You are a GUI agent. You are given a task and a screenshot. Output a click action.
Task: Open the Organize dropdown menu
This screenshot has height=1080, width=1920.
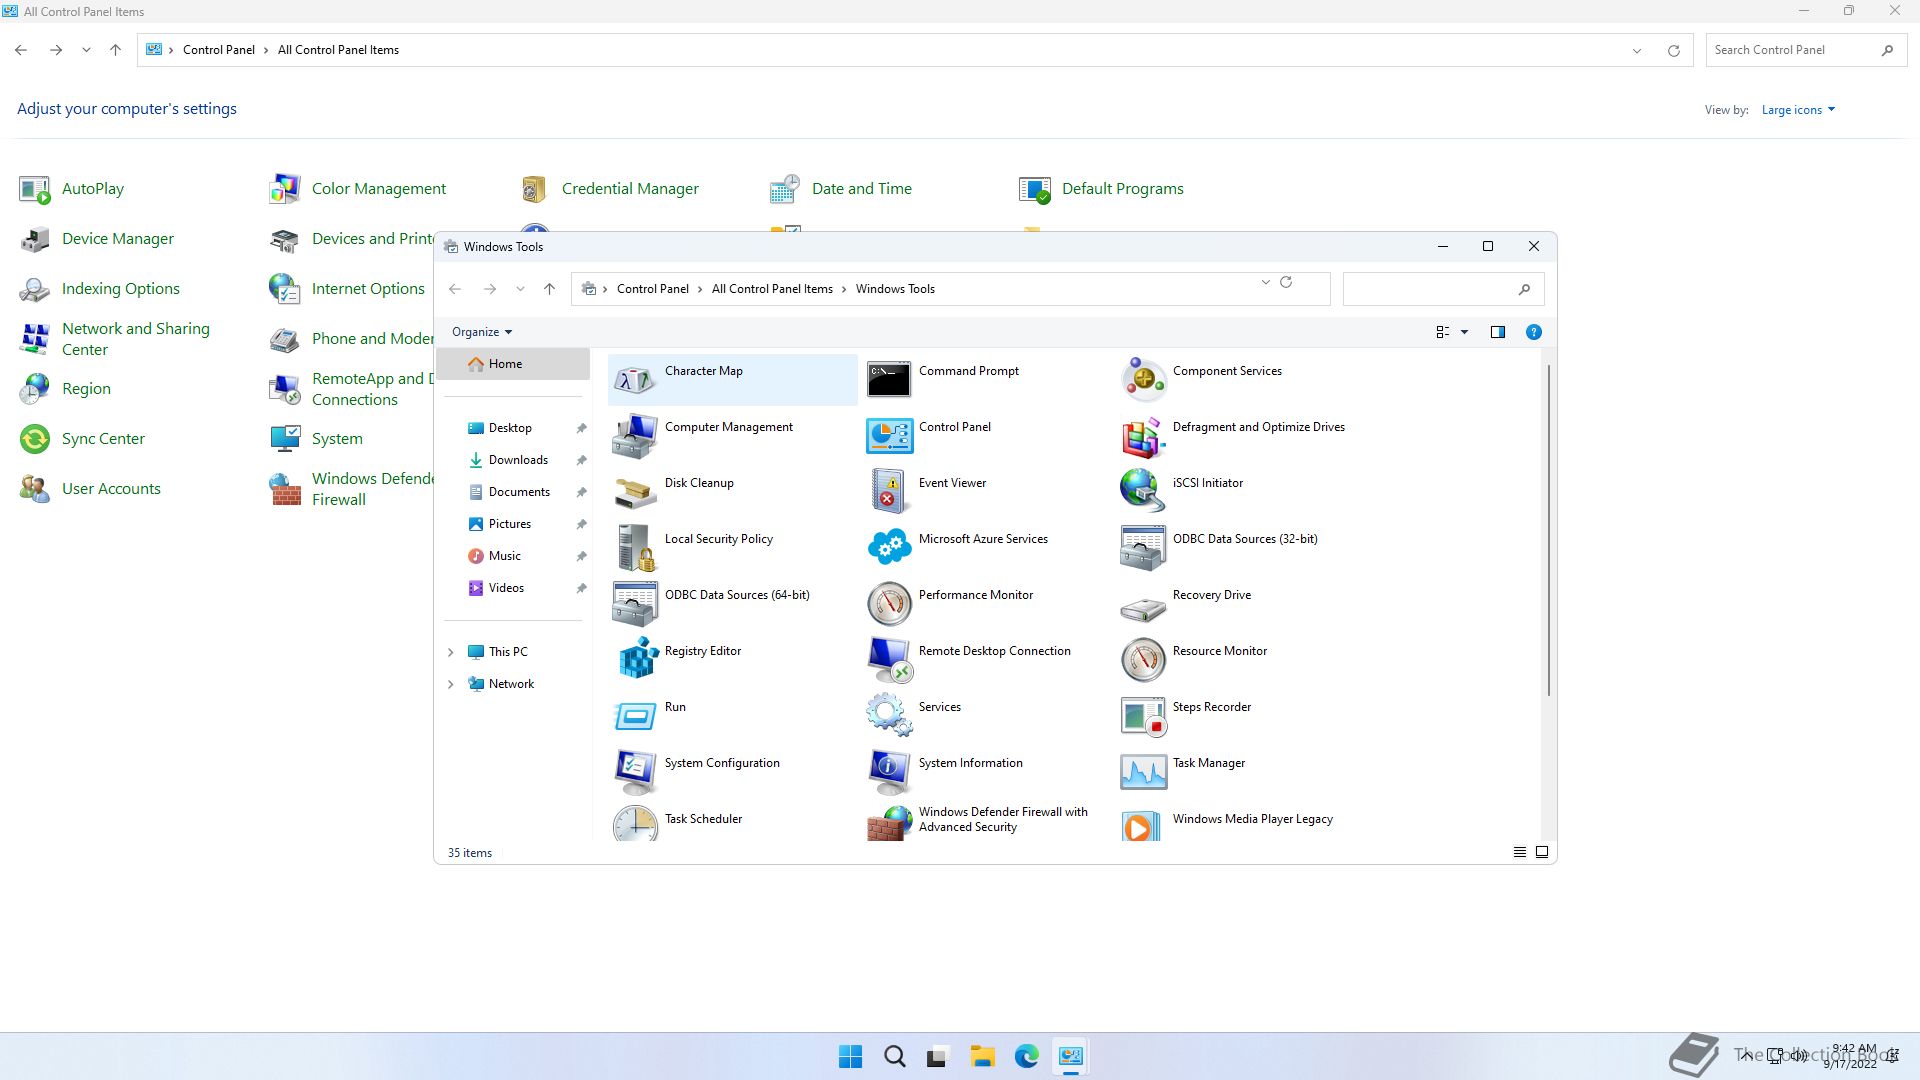(482, 332)
